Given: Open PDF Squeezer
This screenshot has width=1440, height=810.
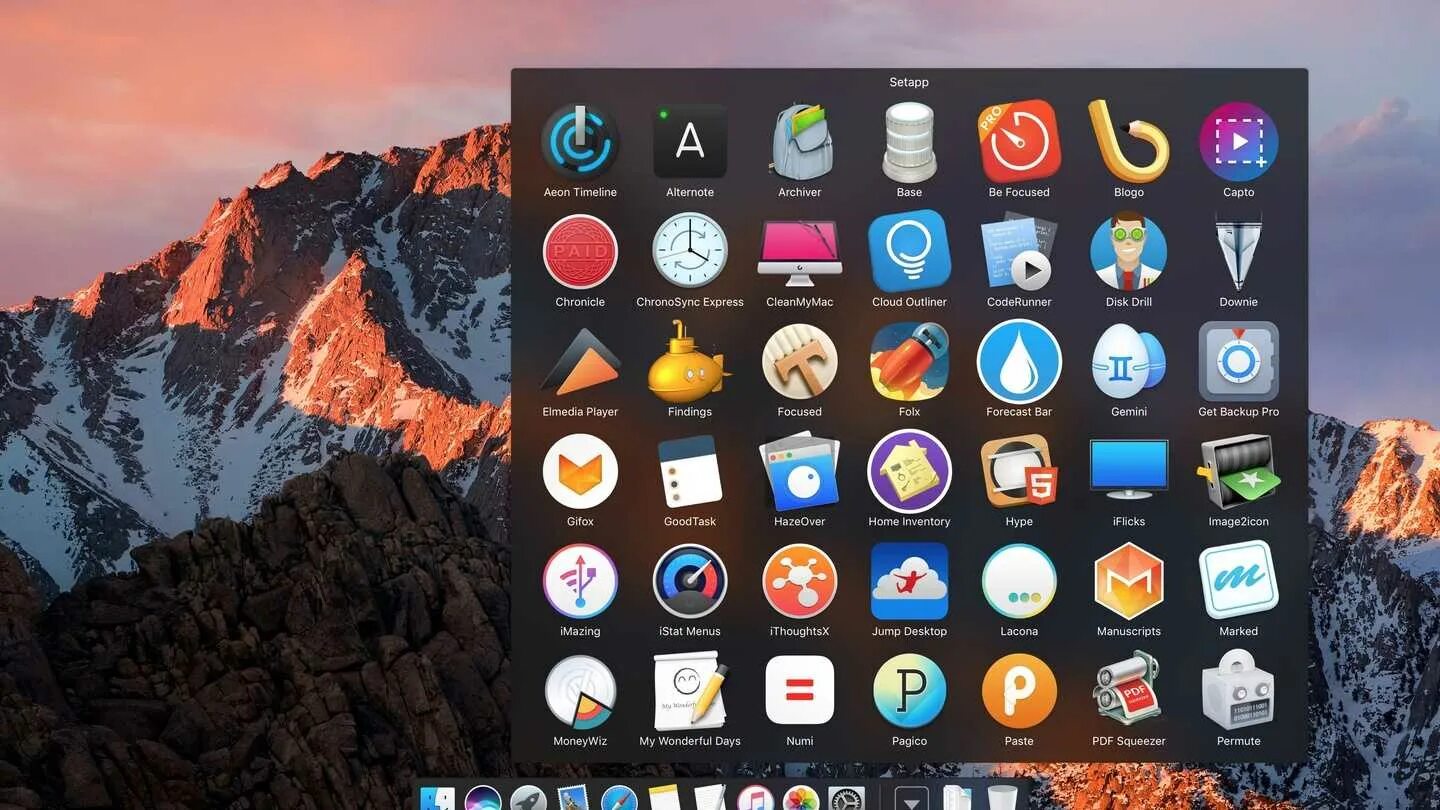Looking at the screenshot, I should point(1129,692).
